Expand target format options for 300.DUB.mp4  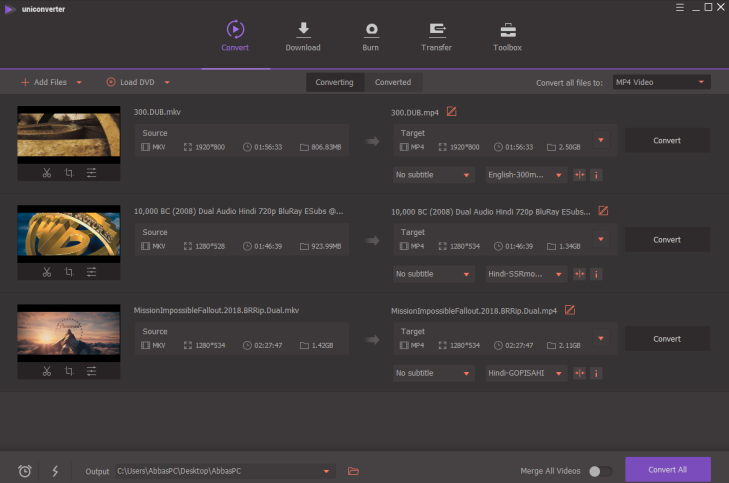(x=601, y=140)
